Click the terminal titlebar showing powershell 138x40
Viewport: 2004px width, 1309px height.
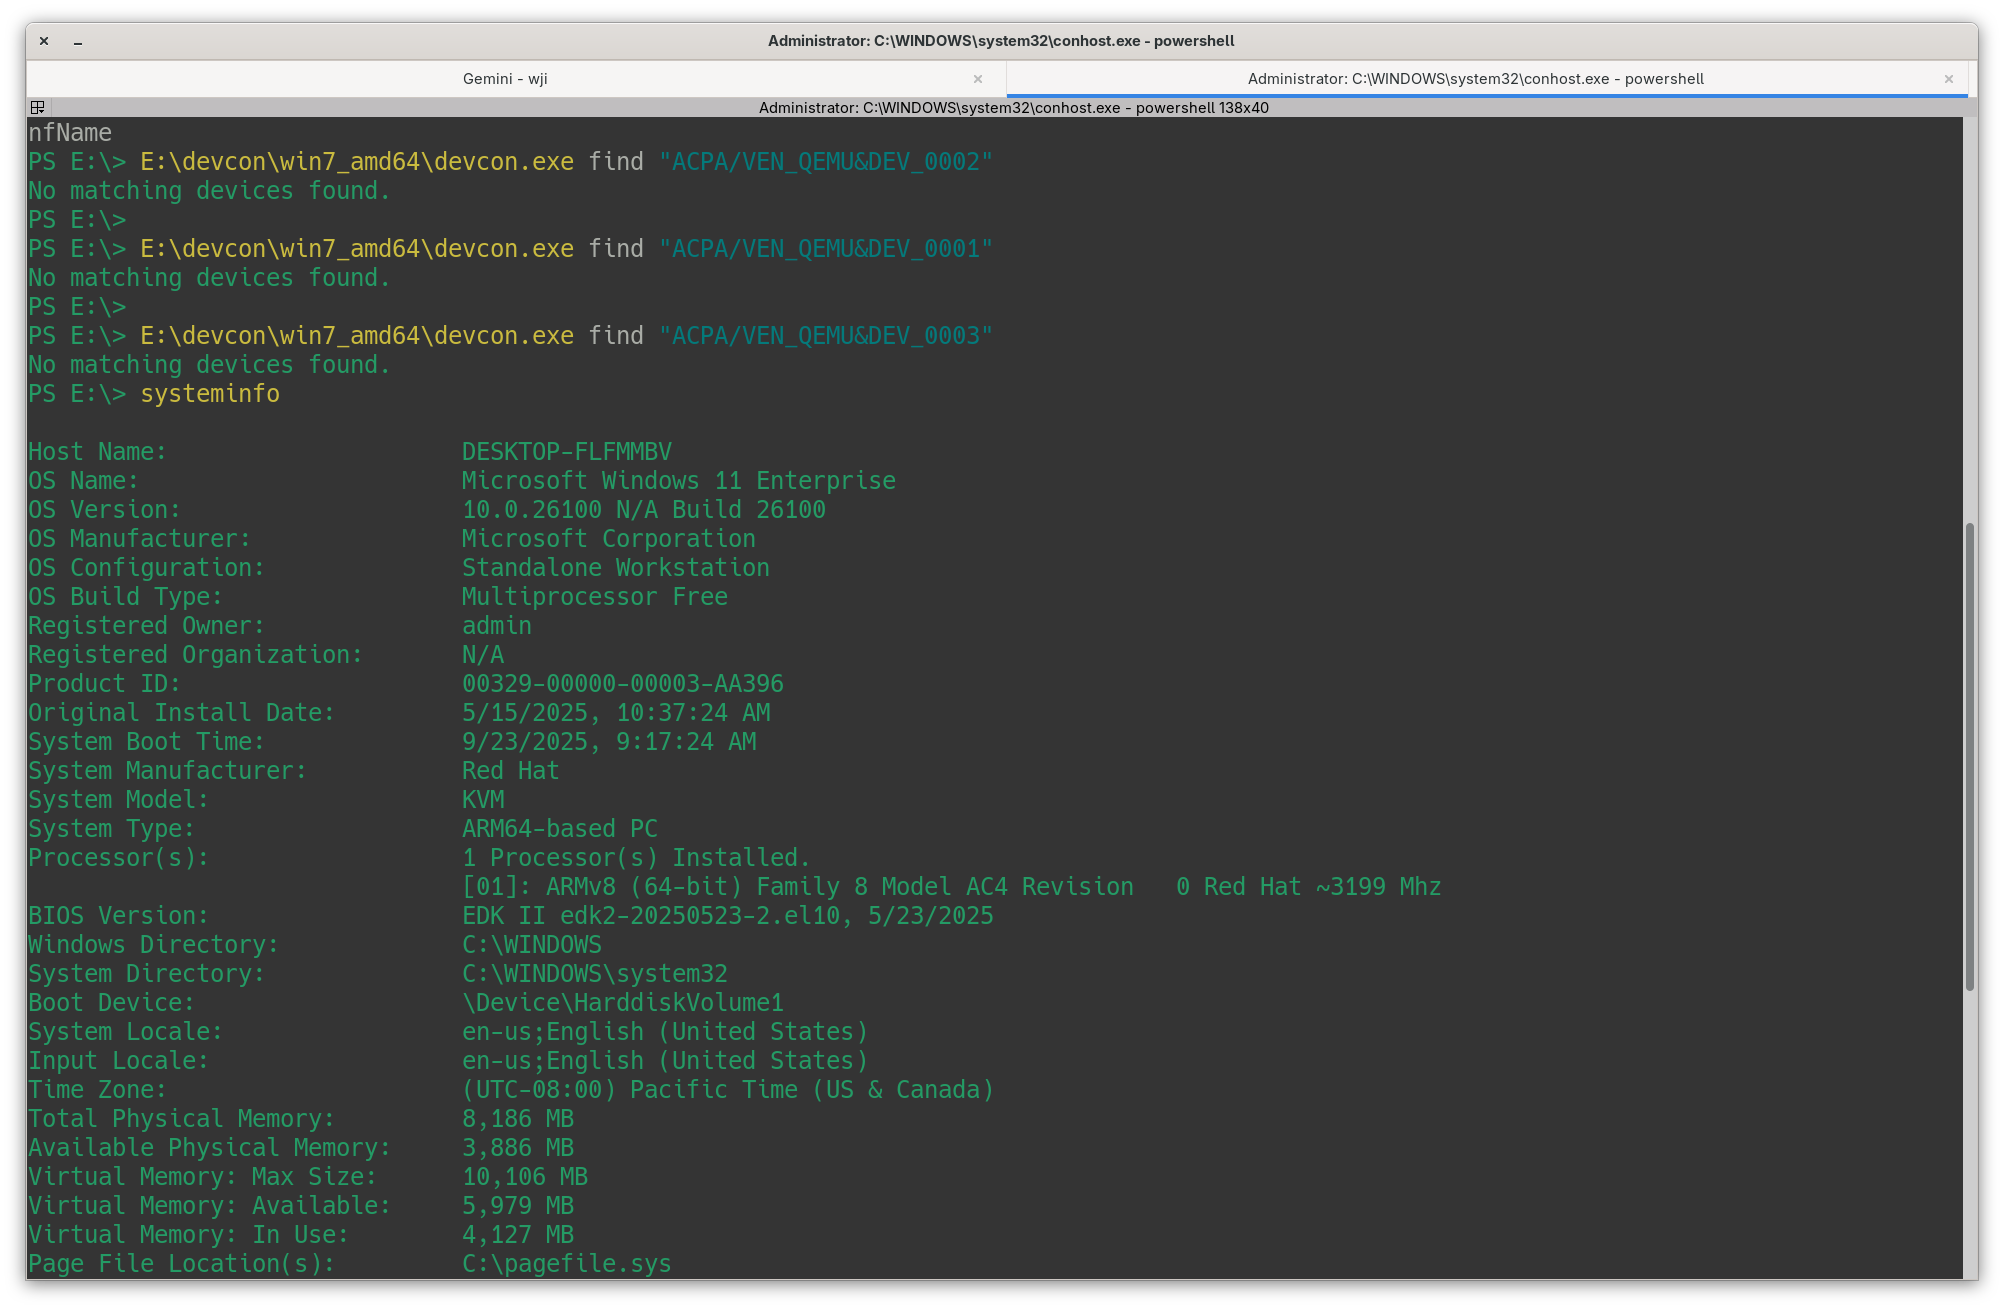coord(1013,107)
